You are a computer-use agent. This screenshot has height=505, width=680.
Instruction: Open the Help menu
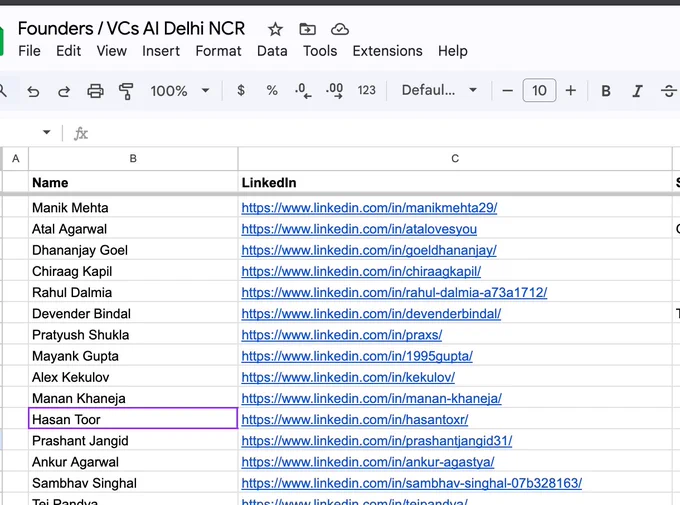453,51
